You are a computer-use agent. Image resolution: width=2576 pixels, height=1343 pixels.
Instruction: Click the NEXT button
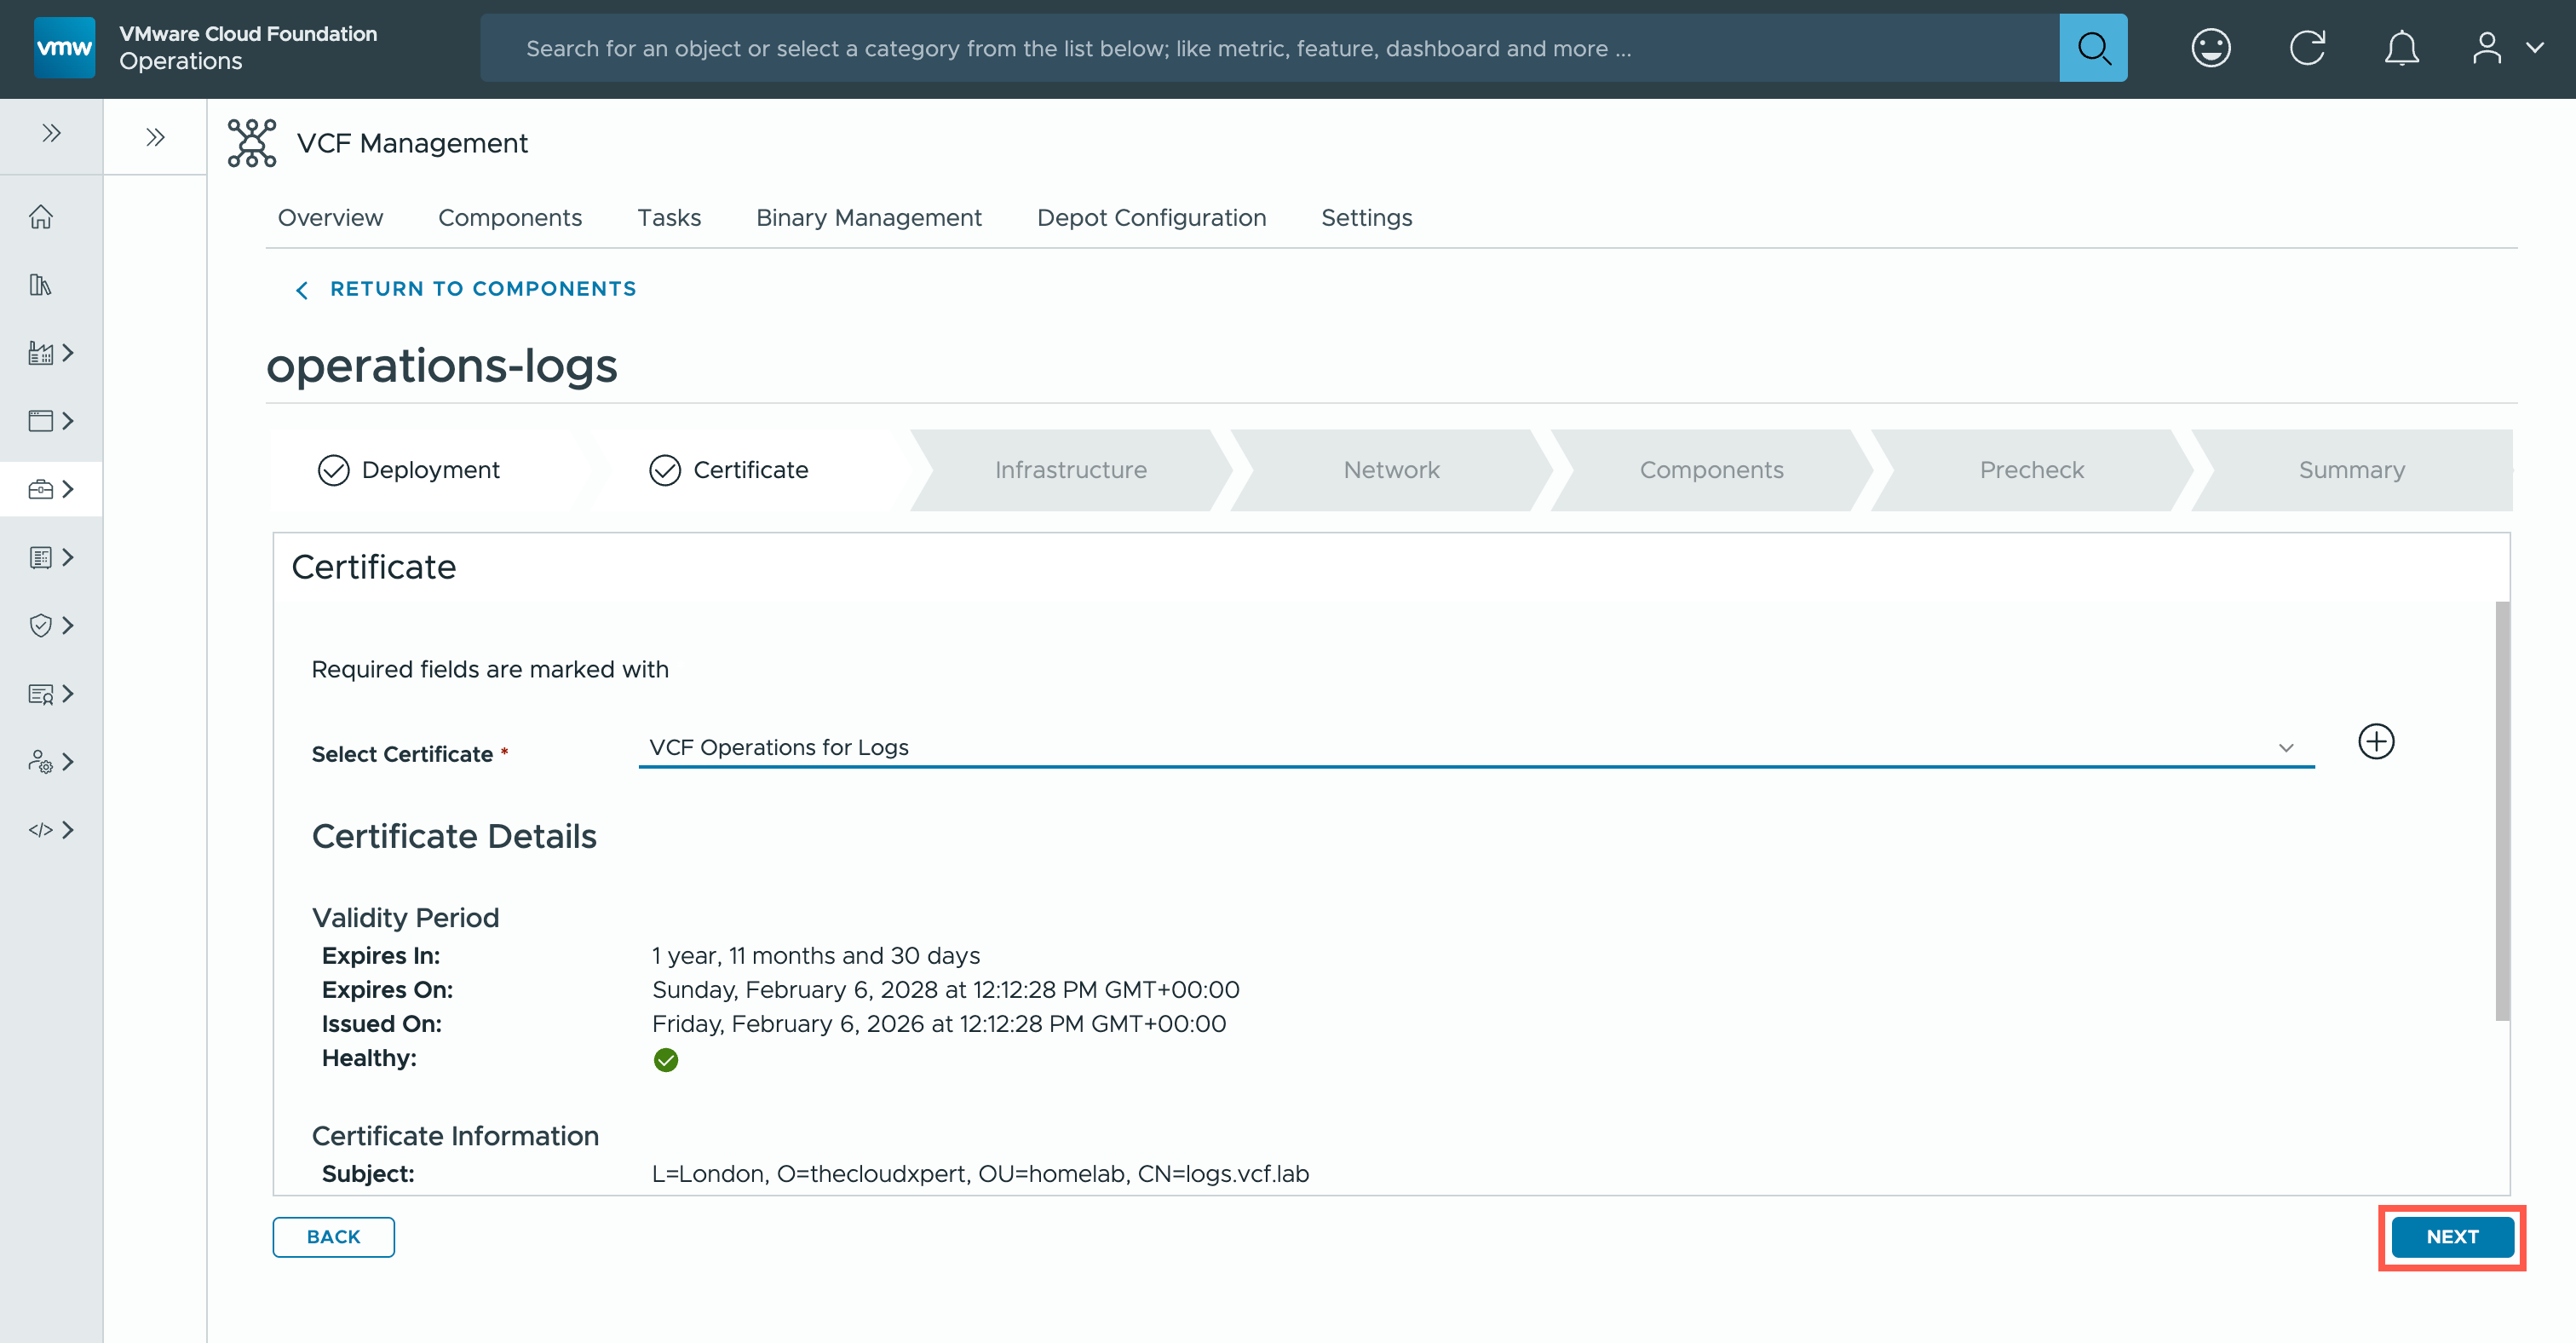2451,1237
